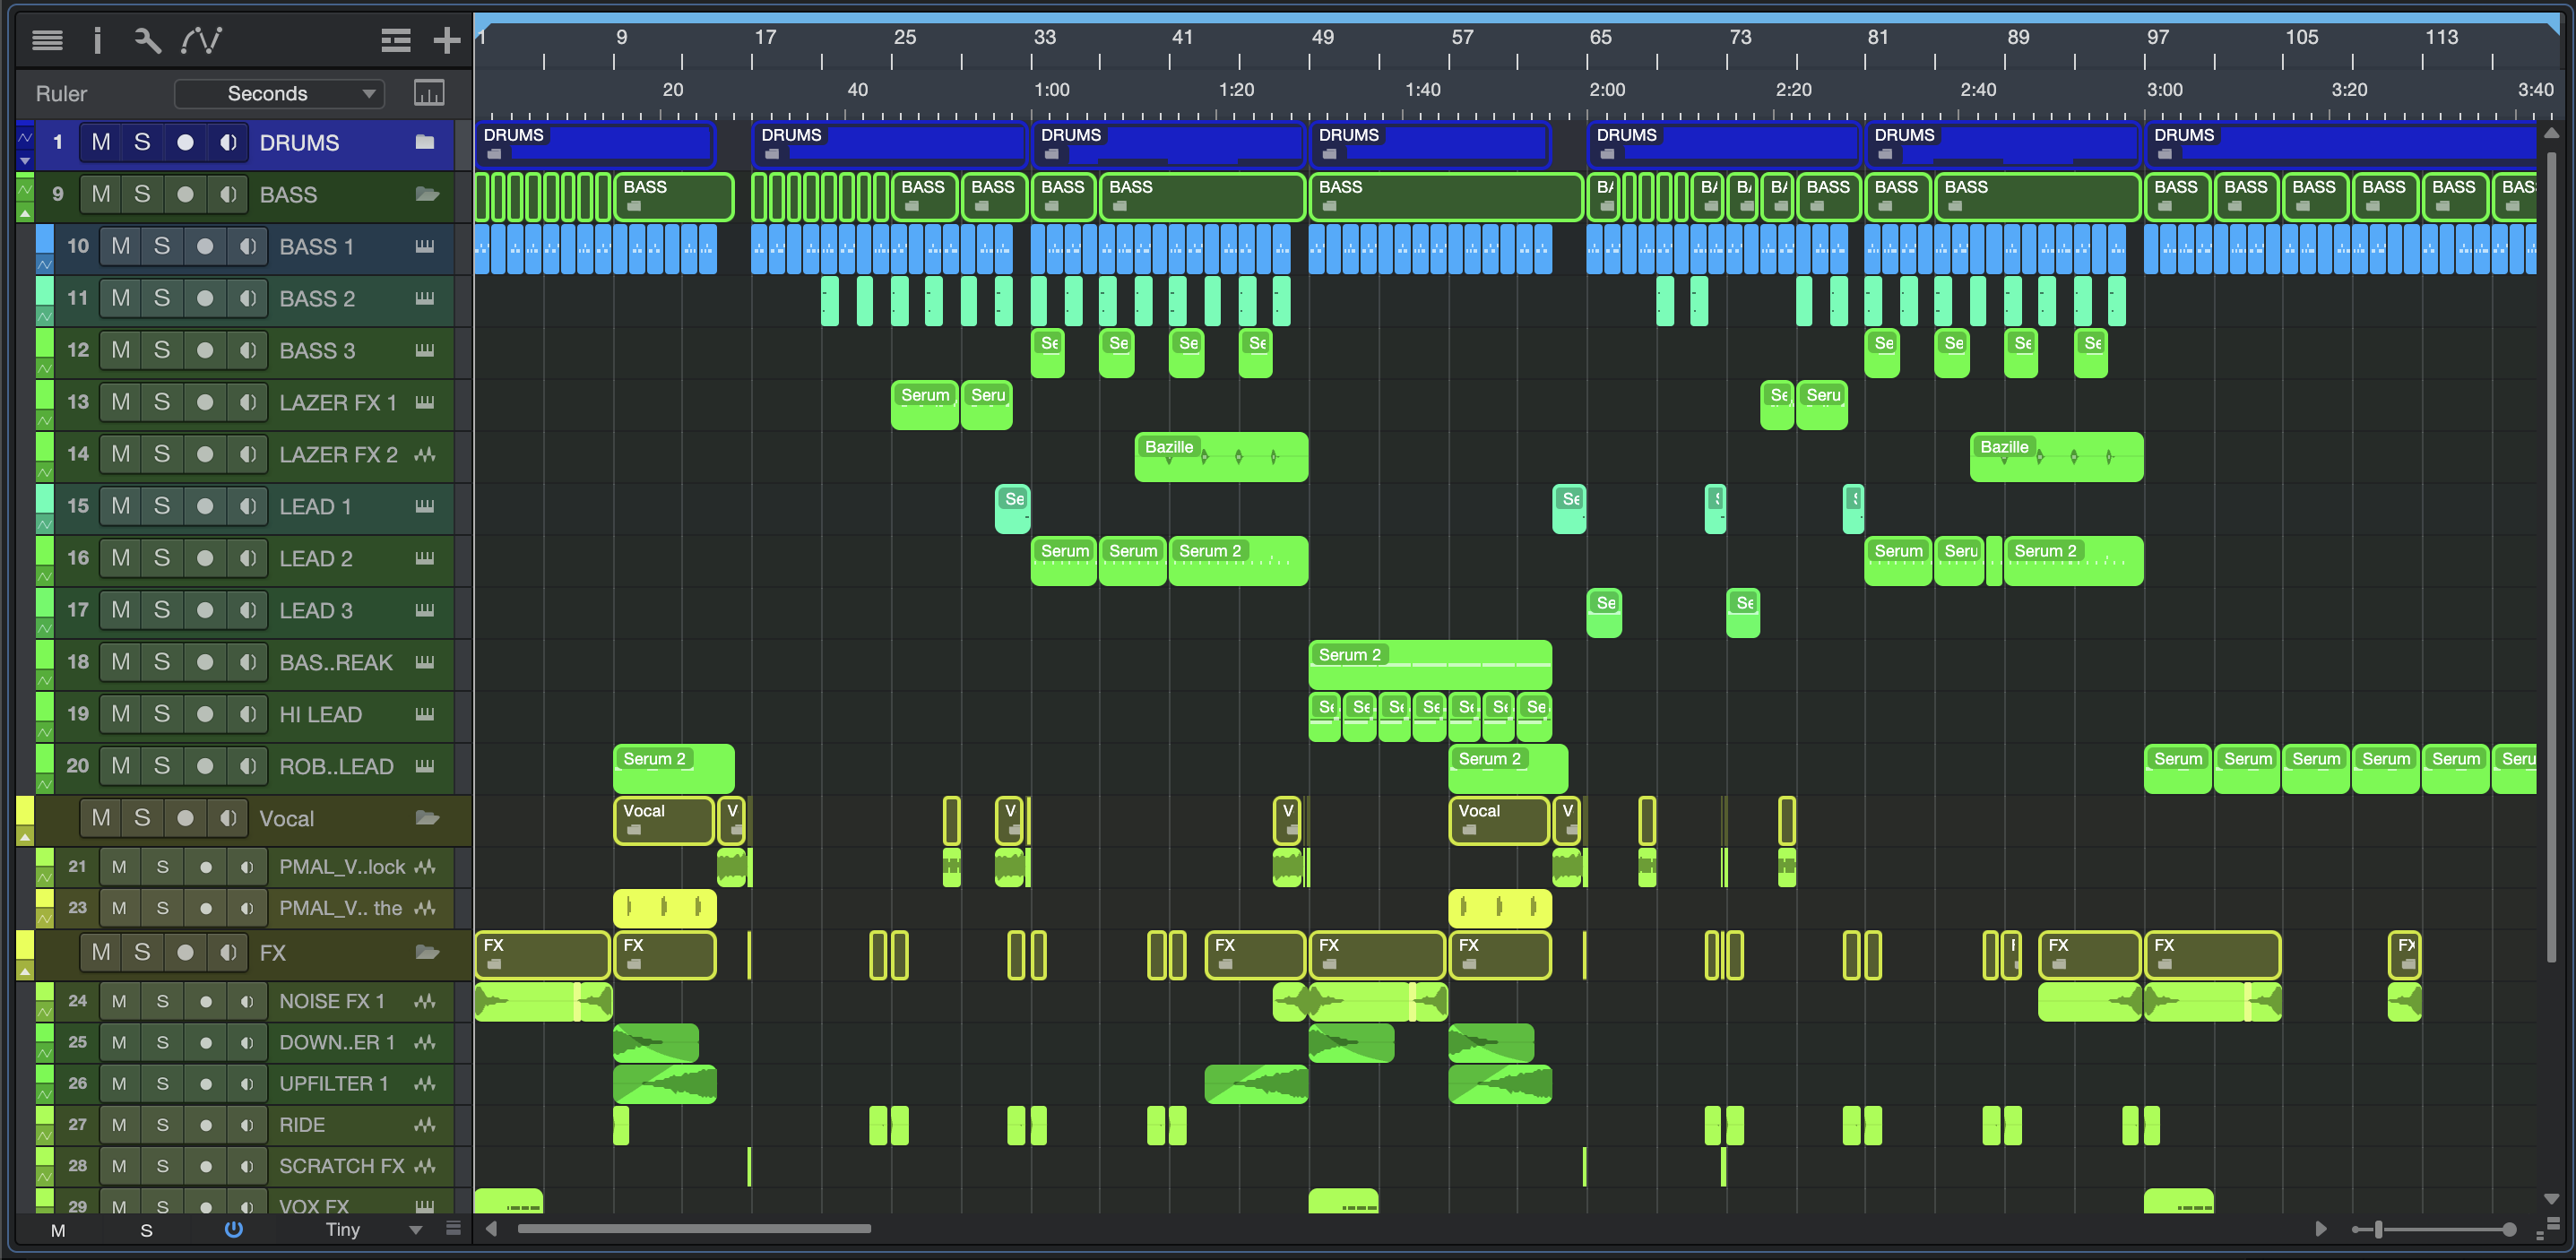Click the timeline scroll right arrow
The image size is (2576, 1260).
[2321, 1228]
